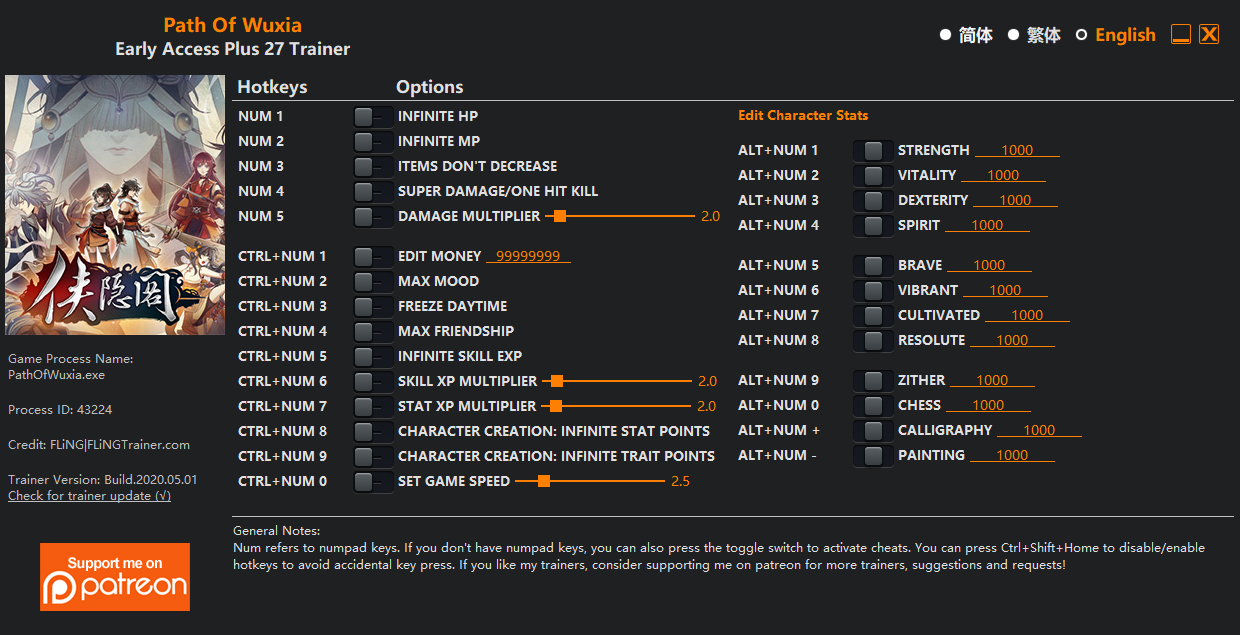Toggle Freeze Daytime switch
This screenshot has width=1240, height=635.
tap(373, 307)
